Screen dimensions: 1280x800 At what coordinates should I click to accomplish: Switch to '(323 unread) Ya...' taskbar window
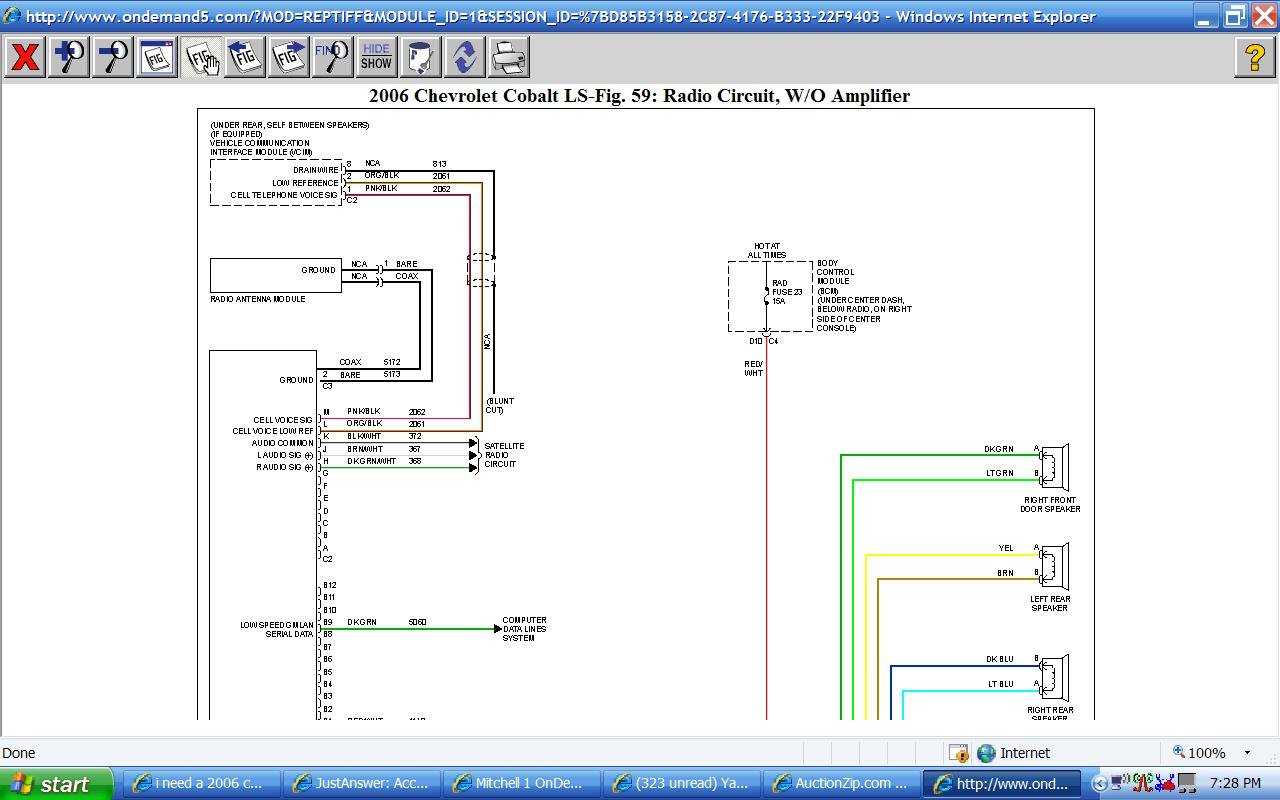coord(682,784)
